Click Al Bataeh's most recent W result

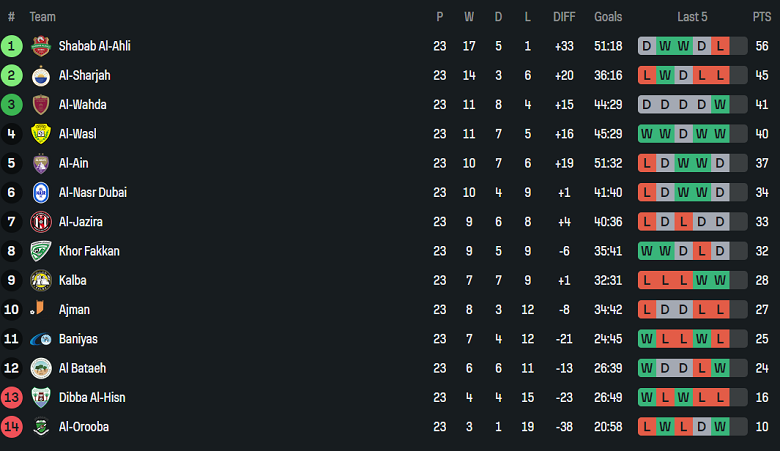[720, 368]
